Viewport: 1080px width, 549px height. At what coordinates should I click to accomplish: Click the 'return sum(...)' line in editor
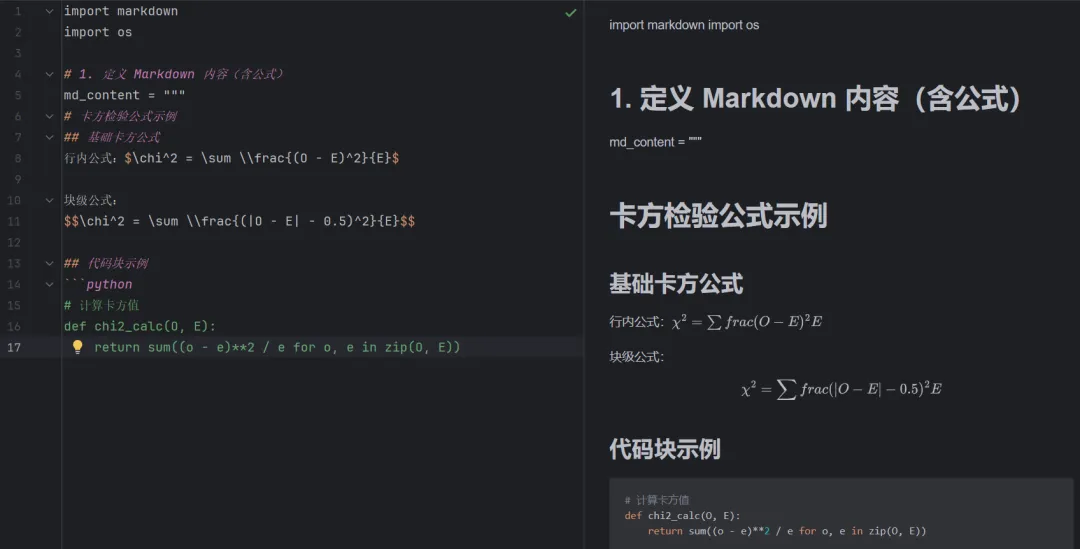pyautogui.click(x=277, y=347)
